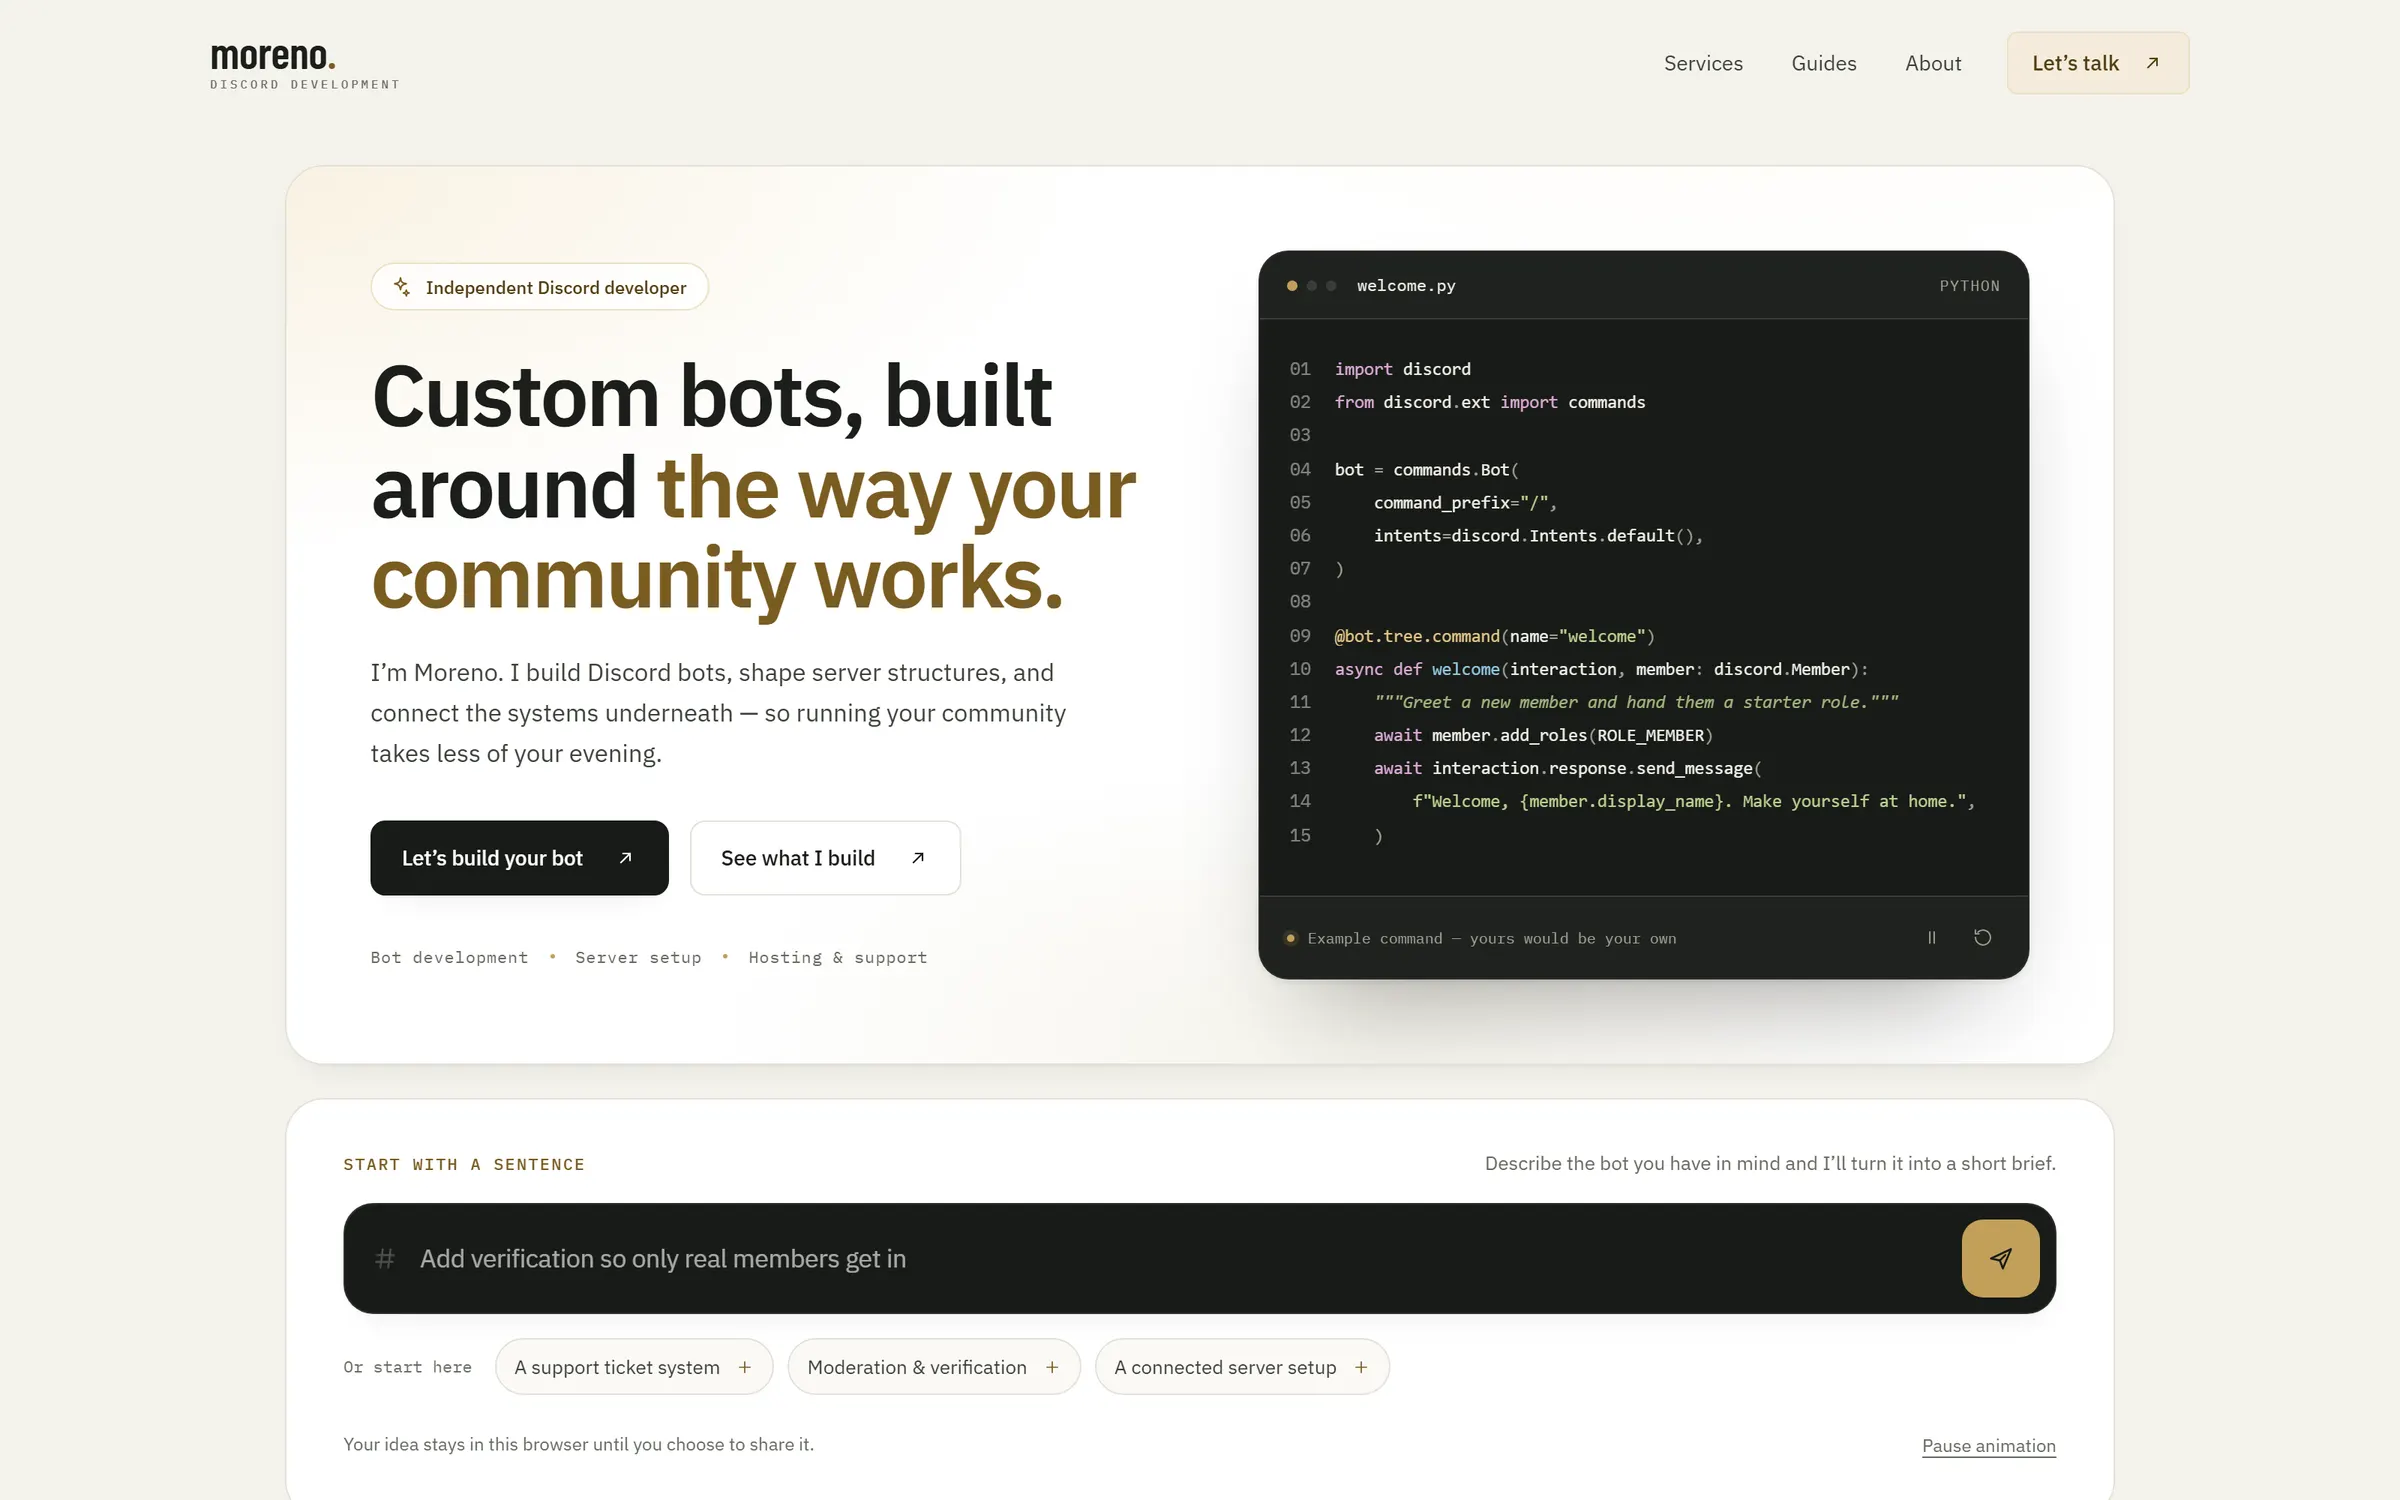
Task: Click Or start here label
Action: click(407, 1367)
